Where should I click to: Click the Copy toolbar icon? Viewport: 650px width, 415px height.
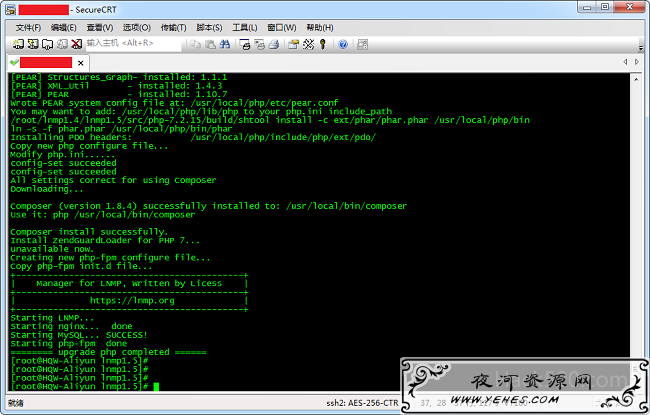[x=196, y=44]
